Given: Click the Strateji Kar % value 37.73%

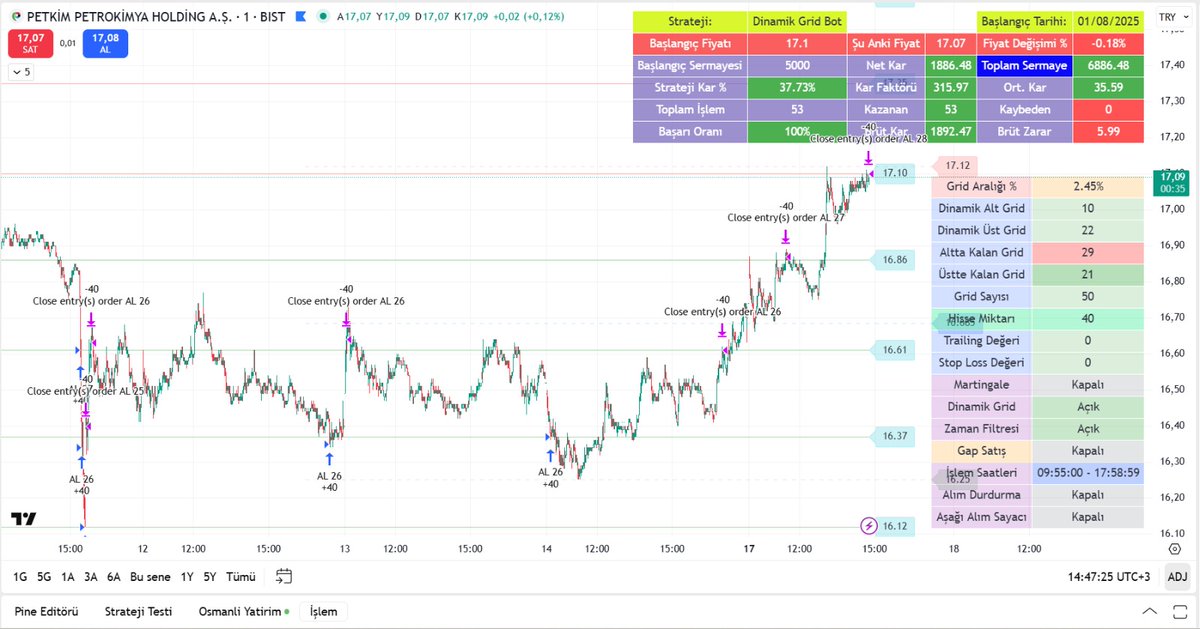Looking at the screenshot, I should (796, 87).
